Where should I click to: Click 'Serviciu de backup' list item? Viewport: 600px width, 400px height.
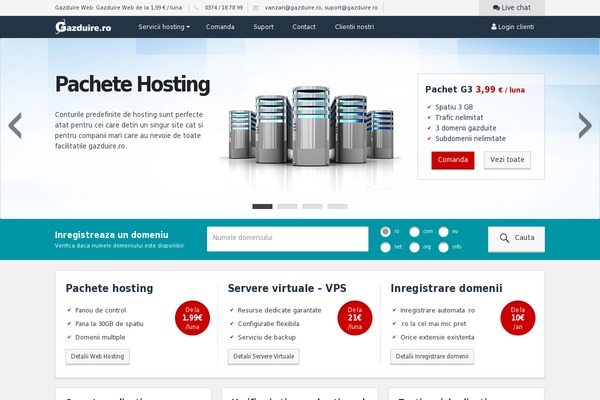(267, 337)
